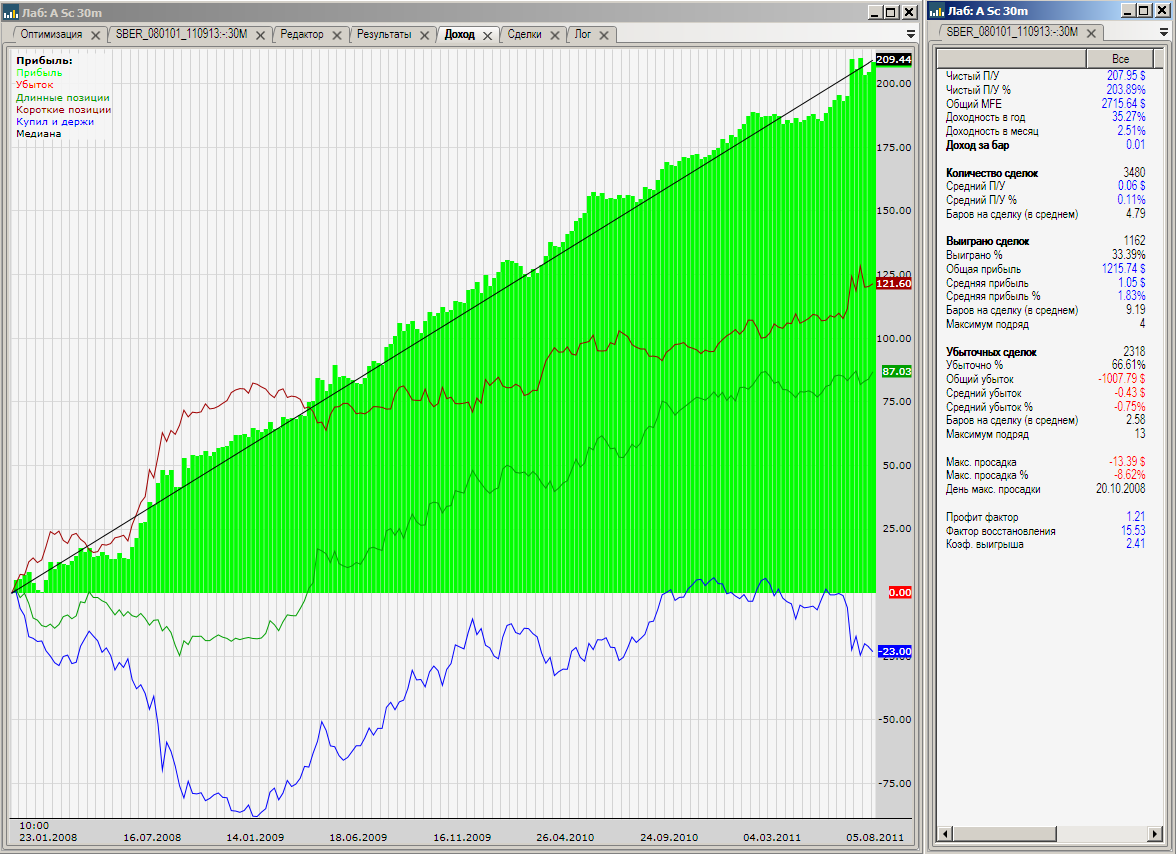Click scroll left arrow in statistics panel
This screenshot has width=1176, height=854.
(946, 834)
